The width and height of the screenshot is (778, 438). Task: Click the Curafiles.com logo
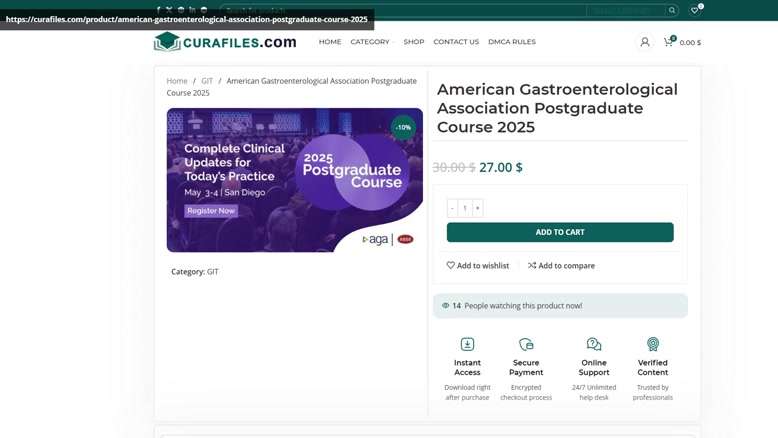click(x=225, y=42)
